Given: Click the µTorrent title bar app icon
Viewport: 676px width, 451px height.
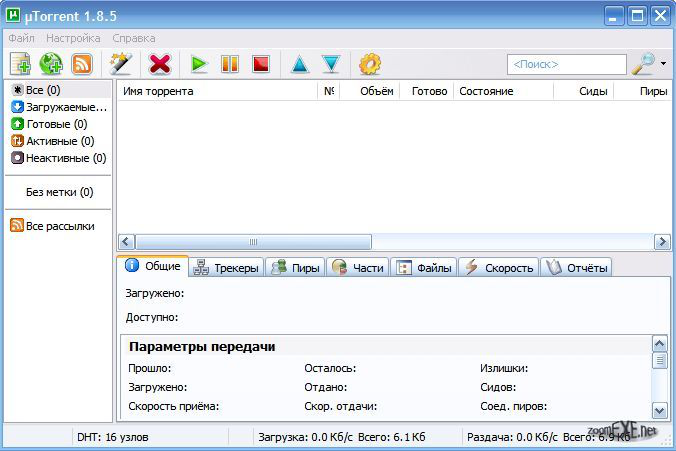Looking at the screenshot, I should pyautogui.click(x=13, y=16).
